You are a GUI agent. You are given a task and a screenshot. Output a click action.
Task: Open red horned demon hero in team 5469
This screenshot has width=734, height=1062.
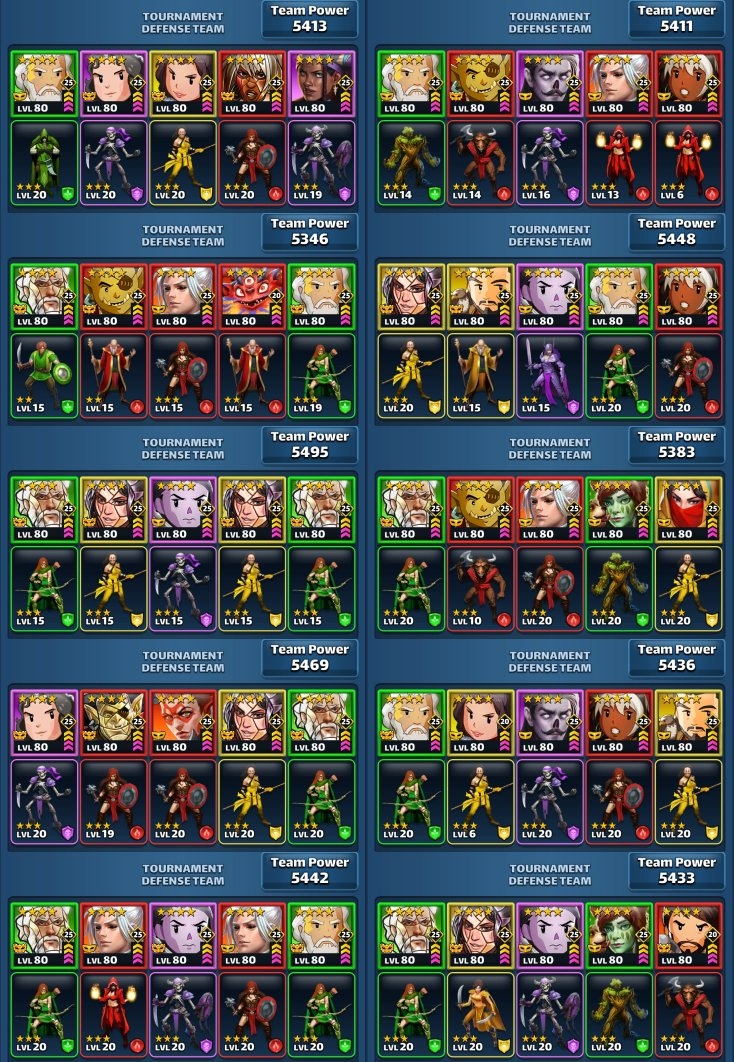pos(183,723)
